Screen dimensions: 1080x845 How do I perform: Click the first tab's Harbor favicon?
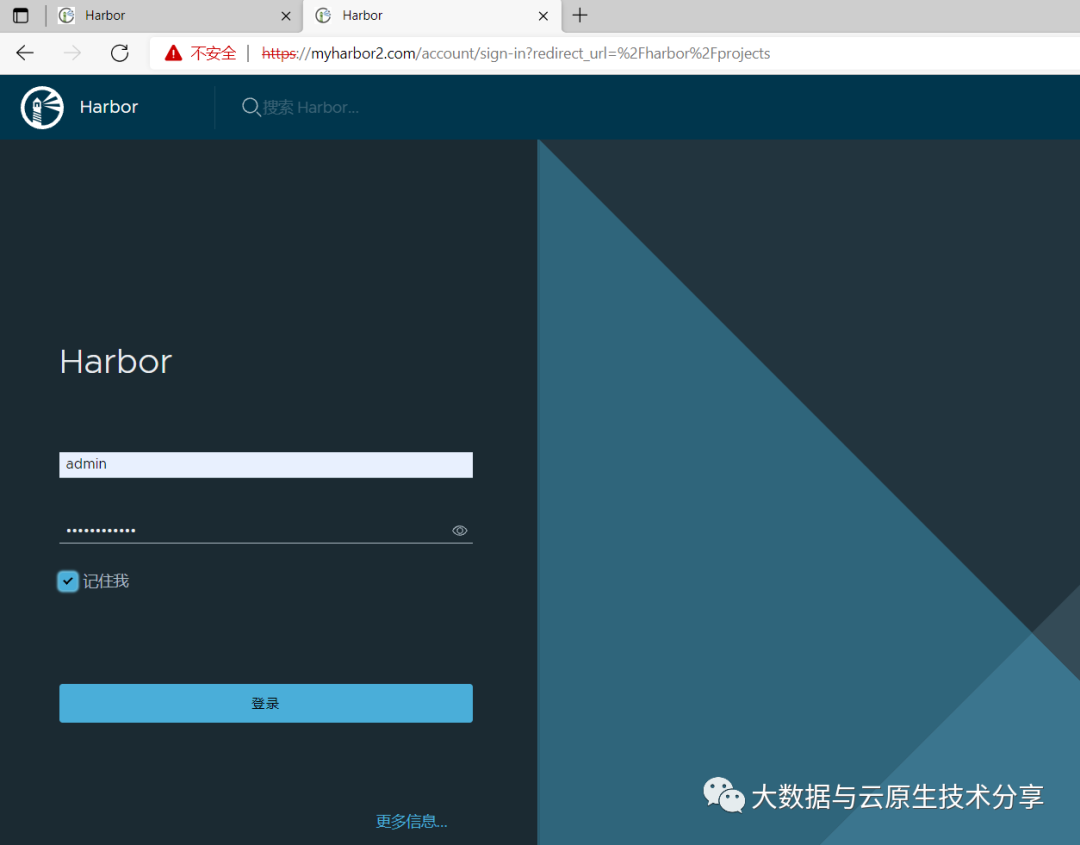coord(67,15)
